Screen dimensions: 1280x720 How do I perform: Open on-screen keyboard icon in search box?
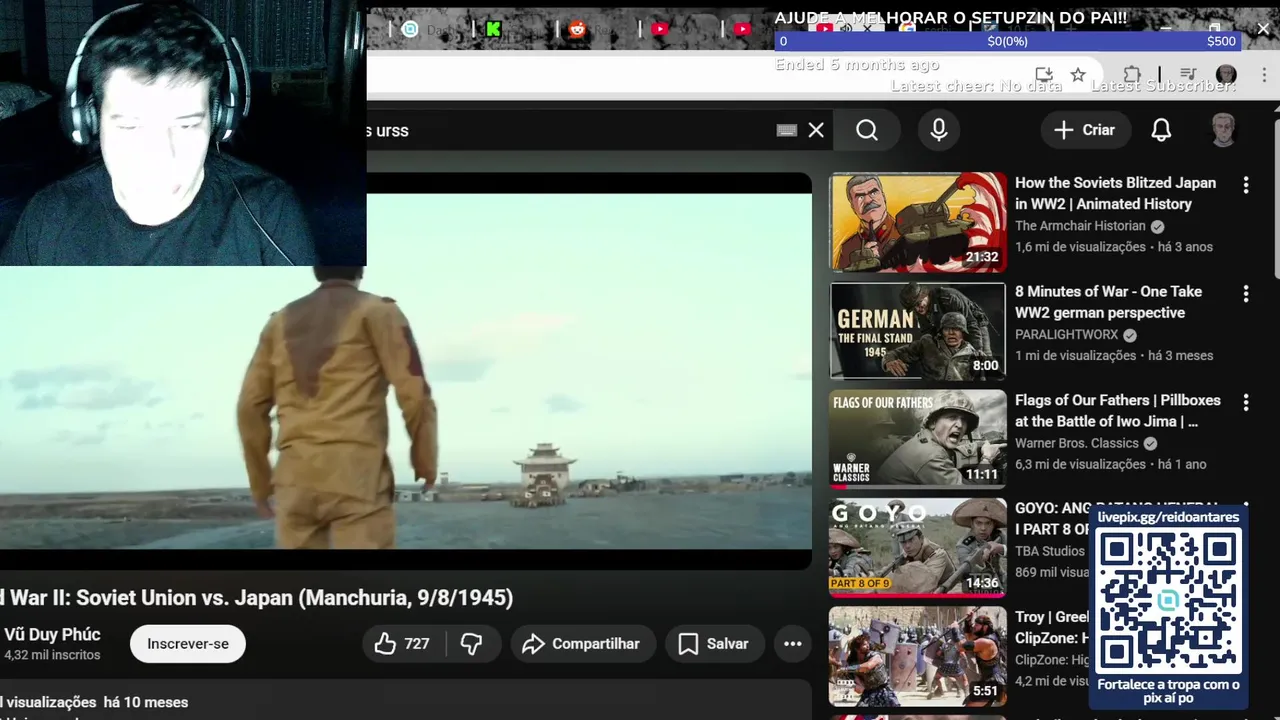click(x=787, y=130)
